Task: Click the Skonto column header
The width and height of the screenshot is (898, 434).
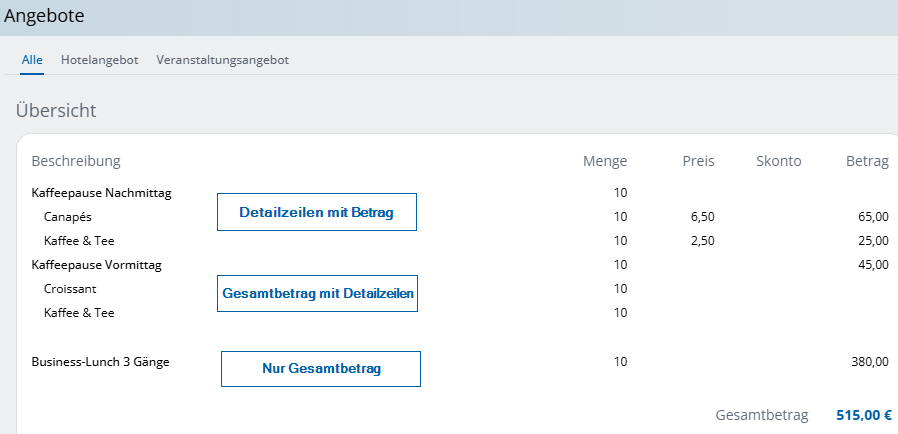Action: pyautogui.click(x=778, y=161)
